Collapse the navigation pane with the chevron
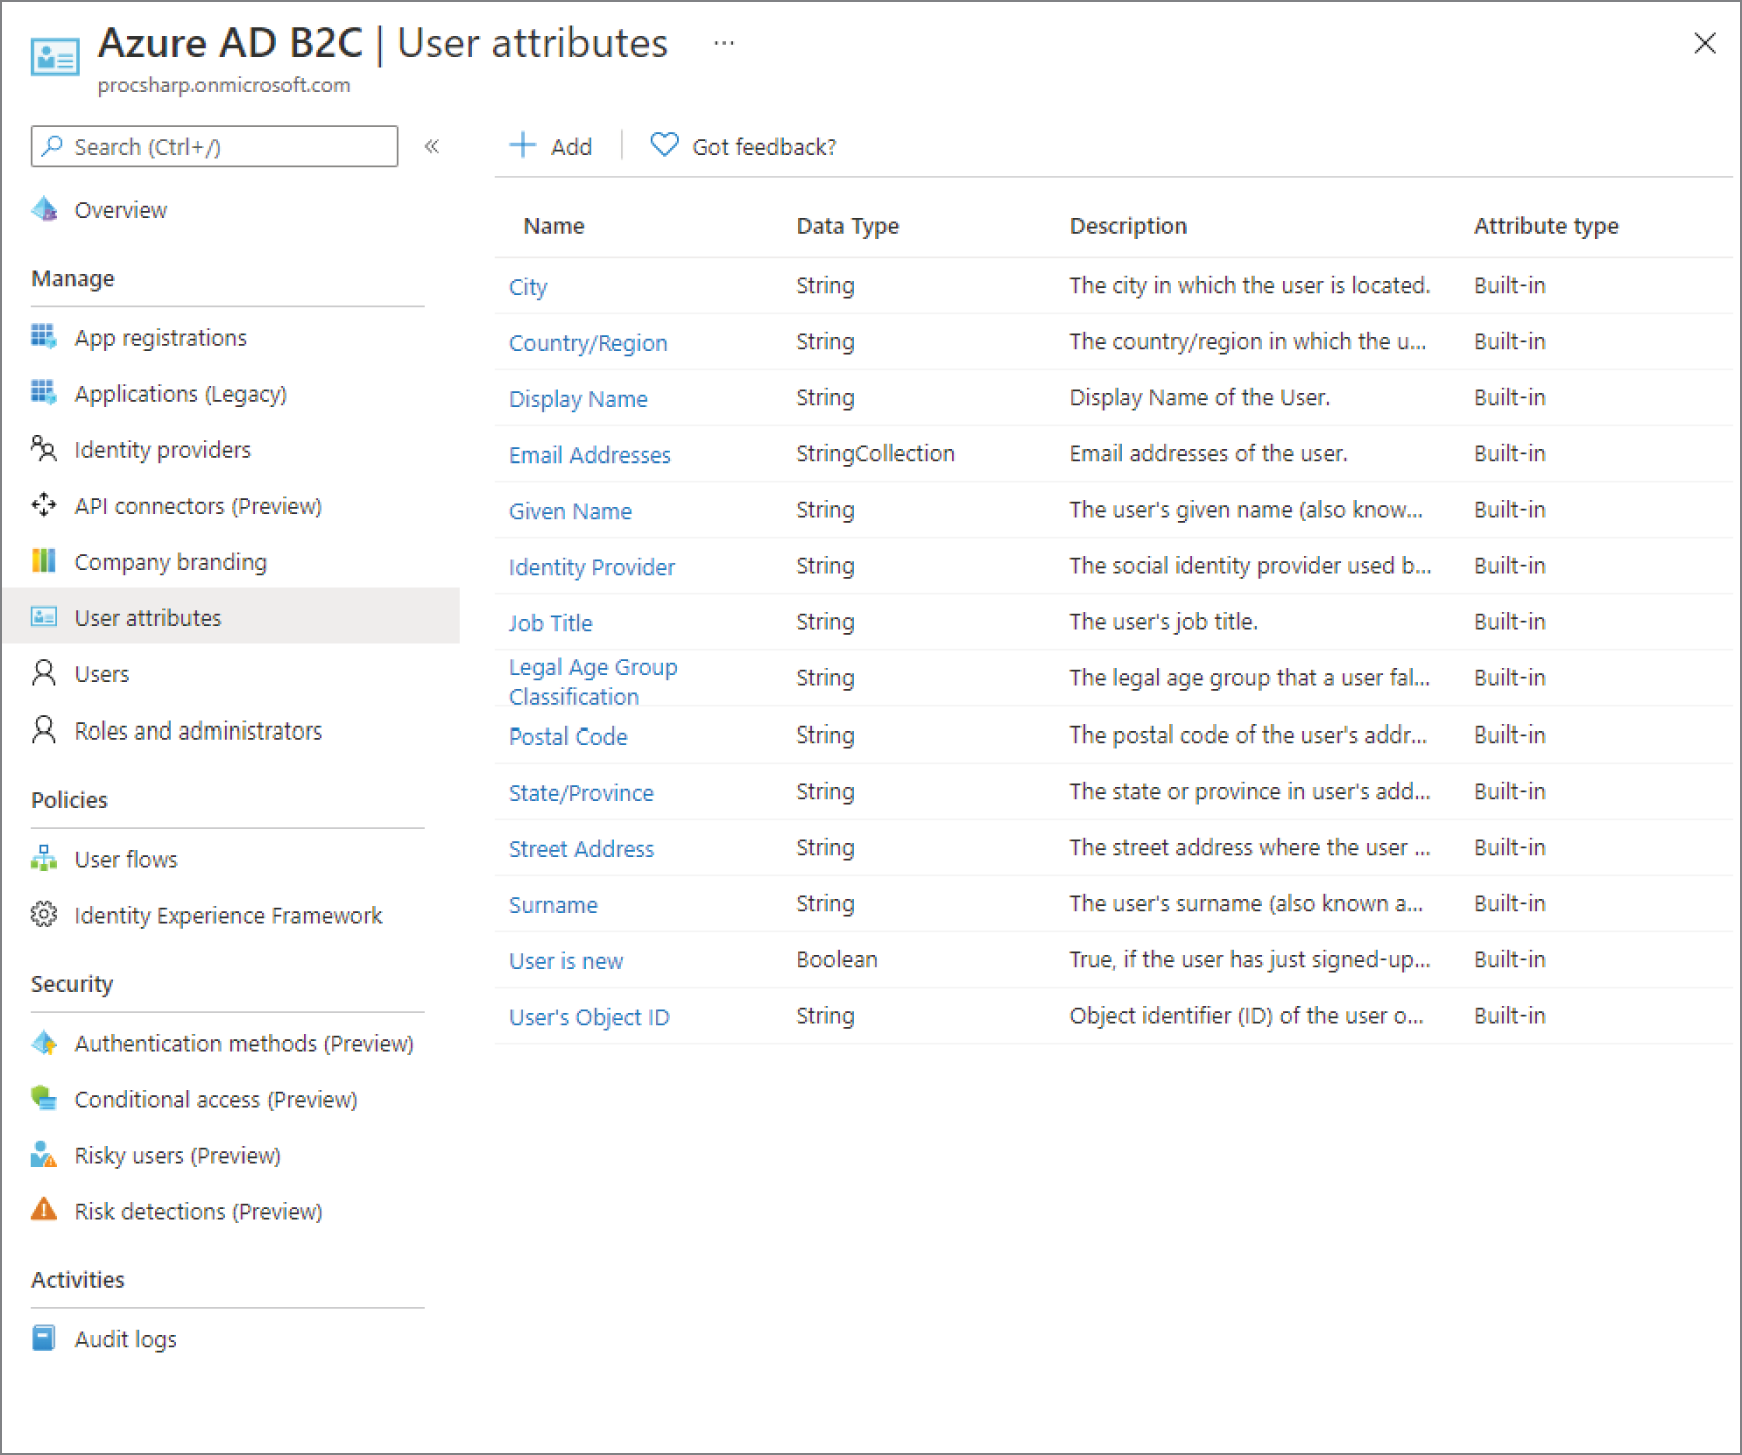 [x=433, y=146]
